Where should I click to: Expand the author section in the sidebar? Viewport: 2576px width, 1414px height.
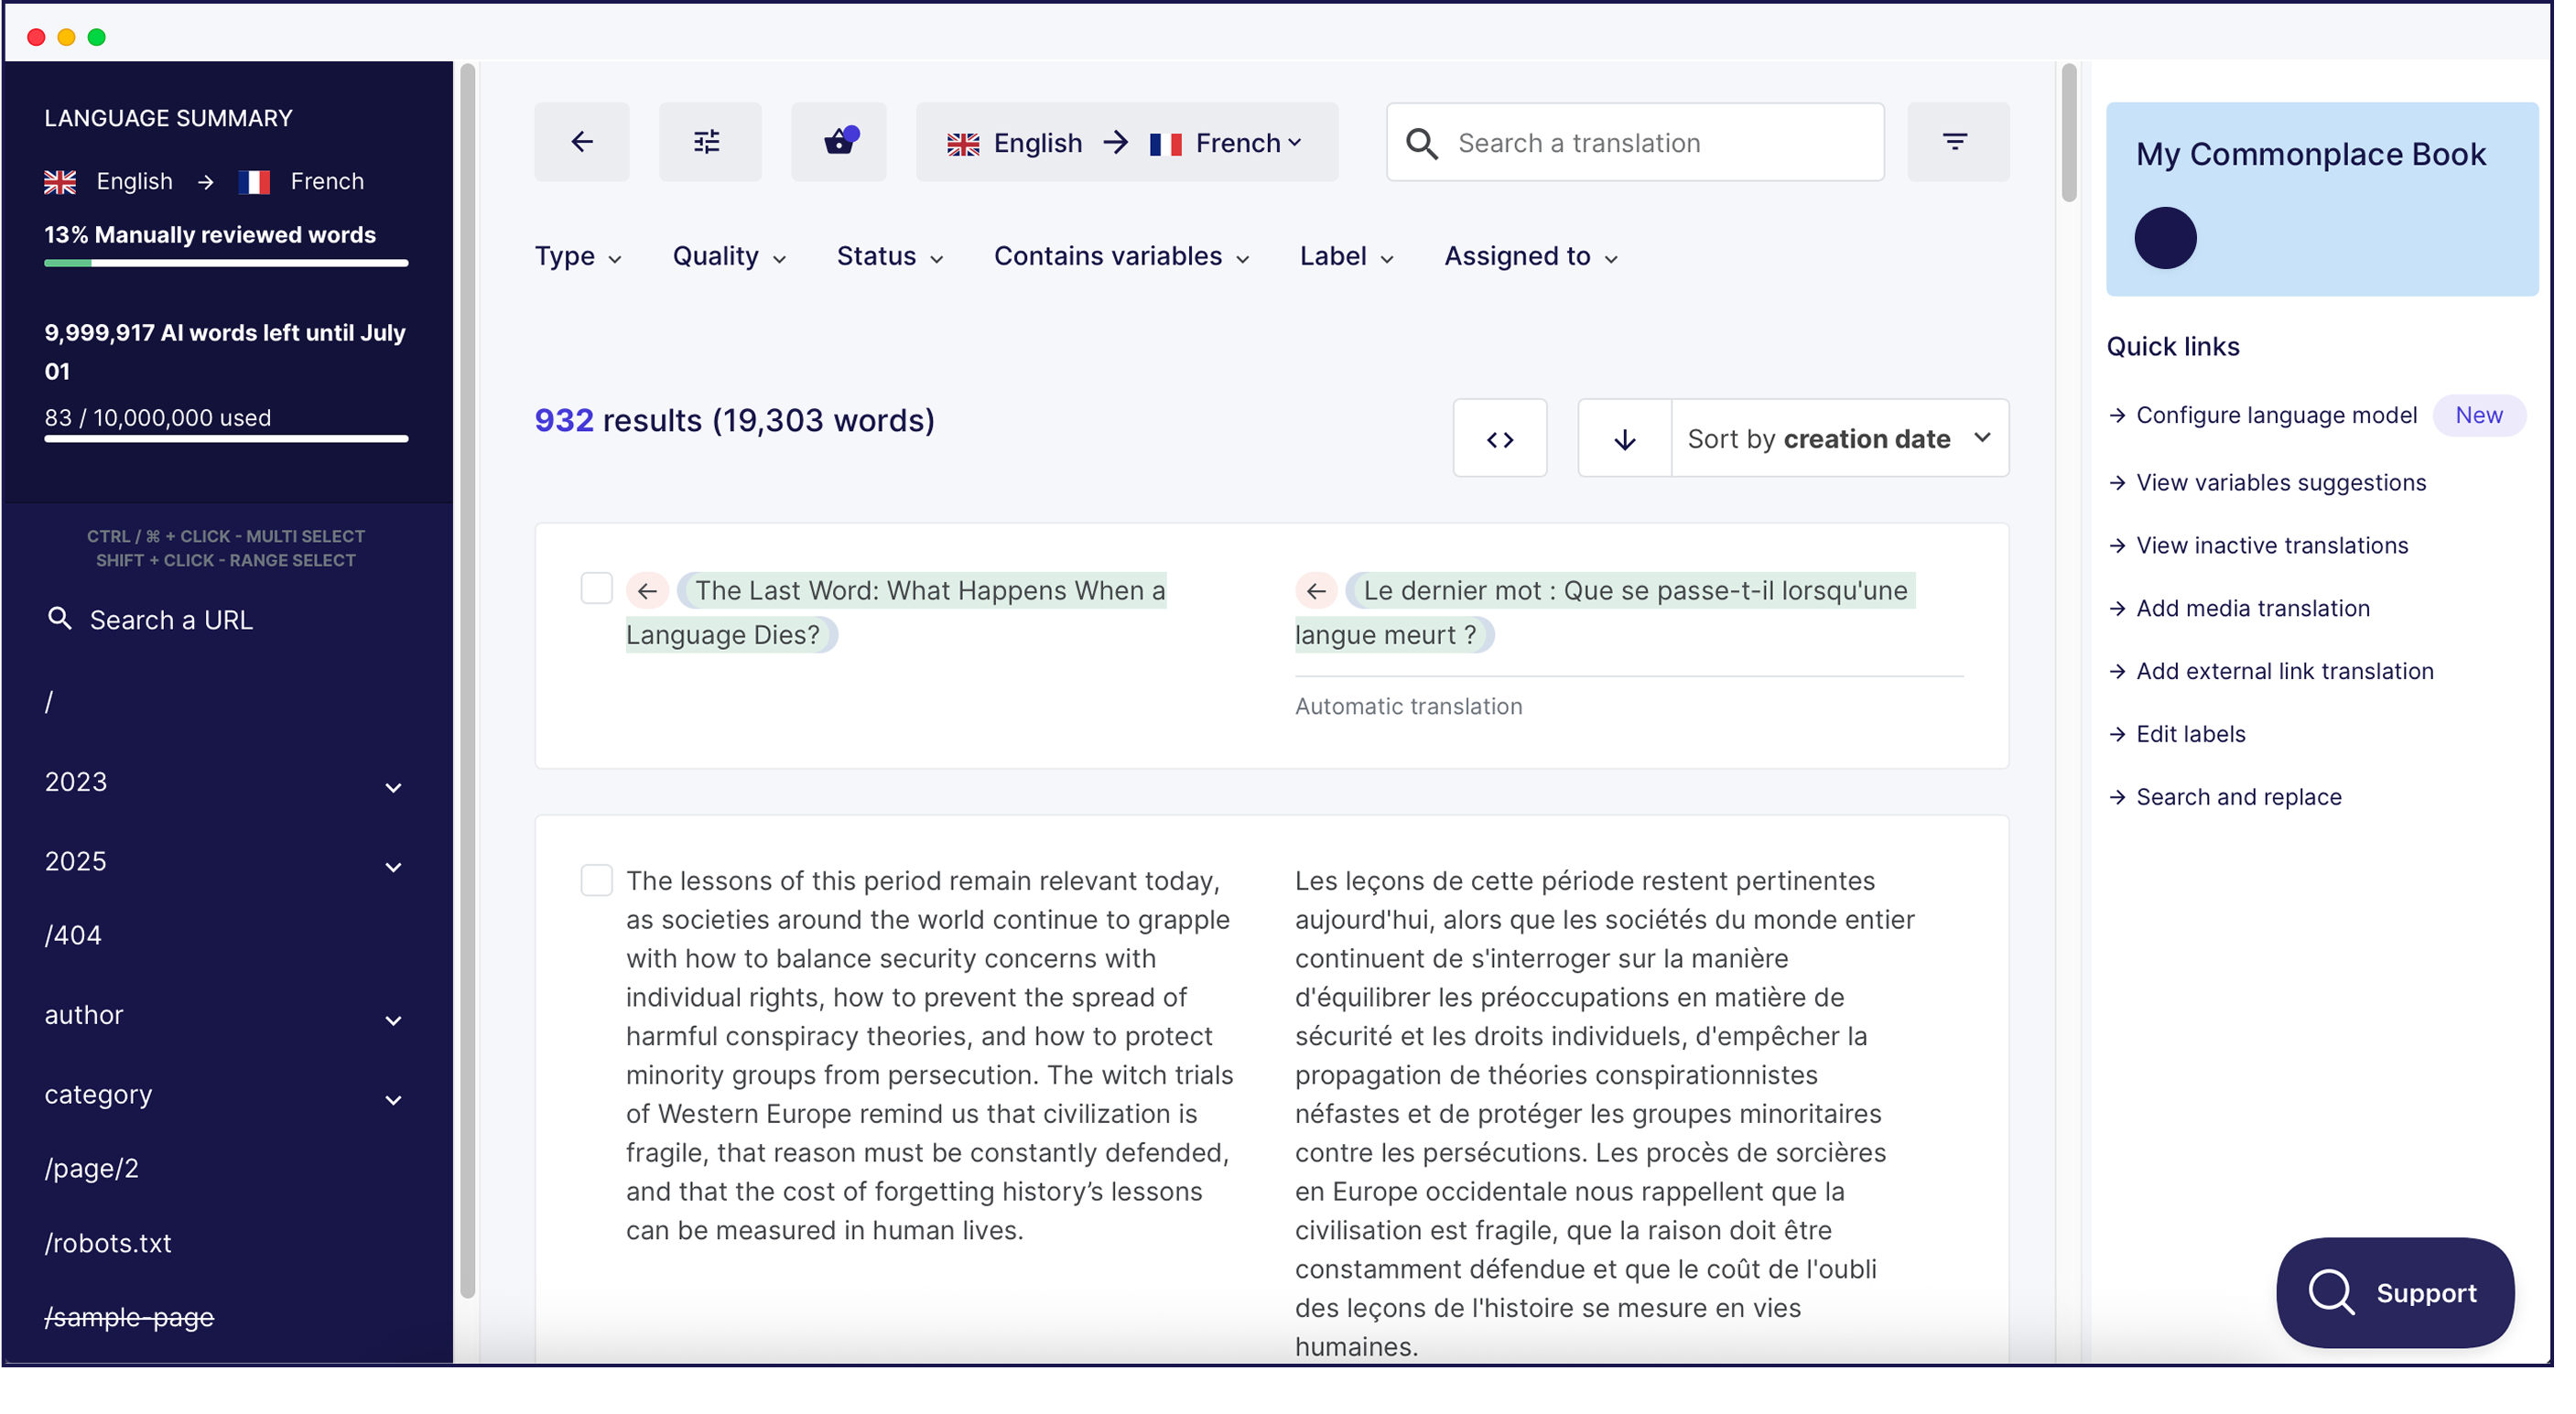tap(393, 1021)
